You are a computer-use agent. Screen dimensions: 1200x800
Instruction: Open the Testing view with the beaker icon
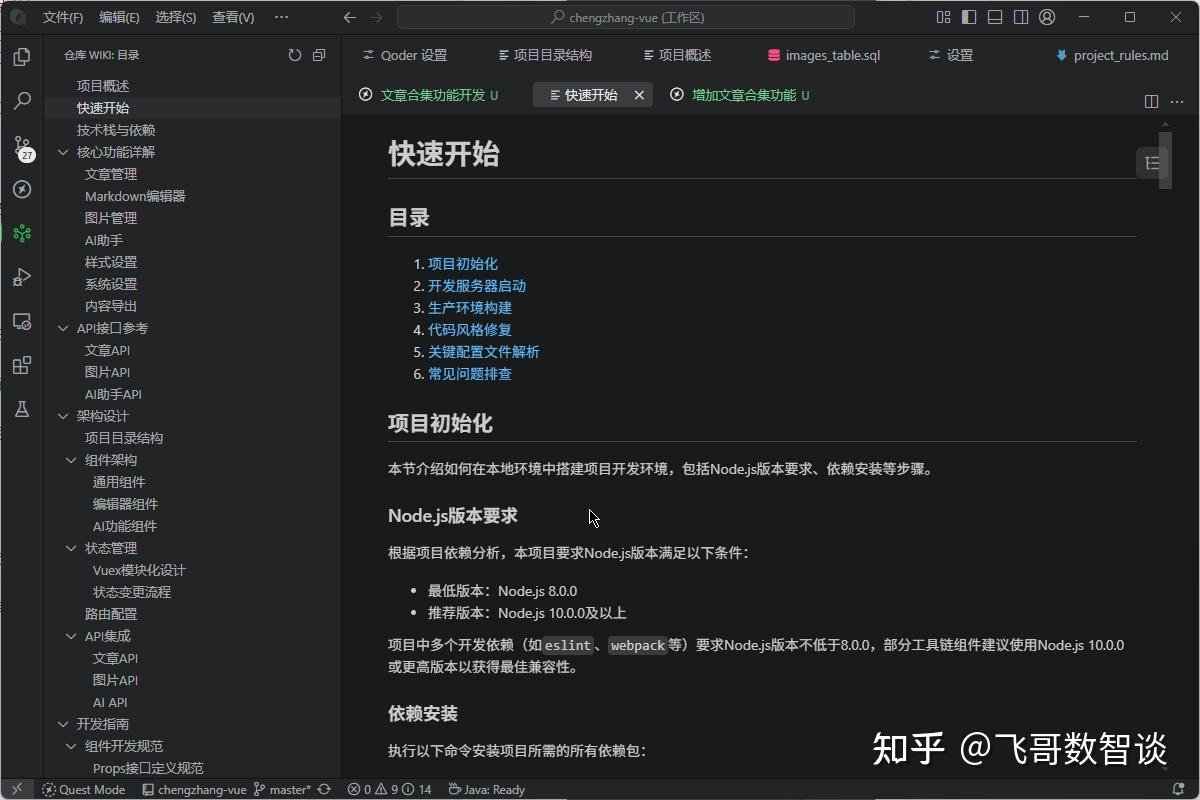pos(22,409)
